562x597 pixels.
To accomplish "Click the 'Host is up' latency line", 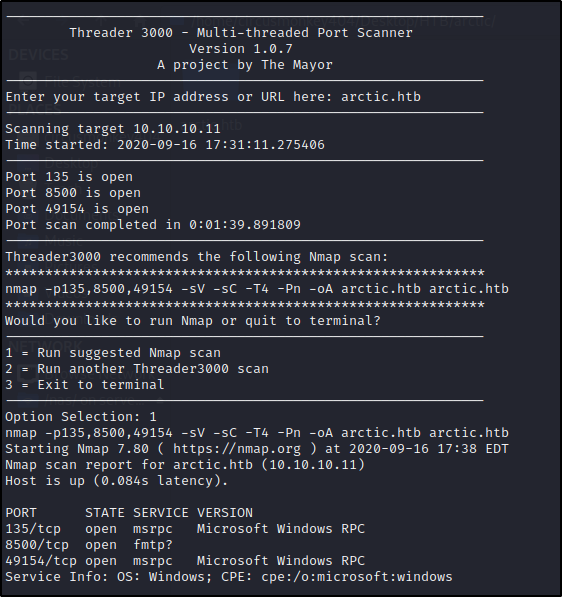I will (117, 481).
